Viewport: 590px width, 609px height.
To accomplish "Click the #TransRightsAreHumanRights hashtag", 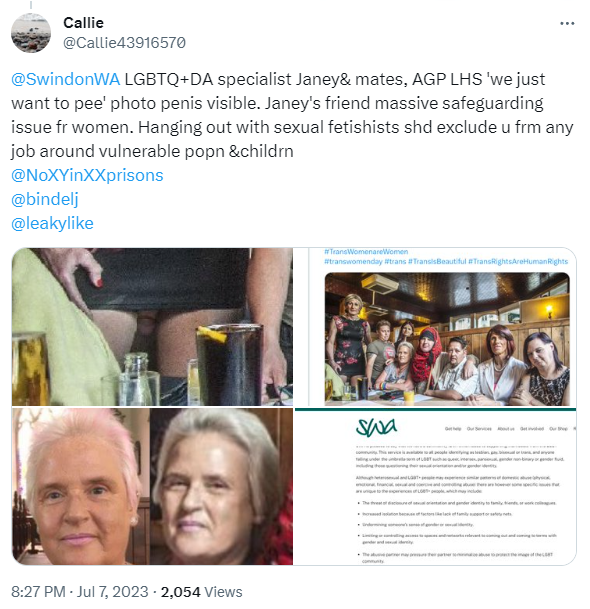I will click(x=518, y=261).
